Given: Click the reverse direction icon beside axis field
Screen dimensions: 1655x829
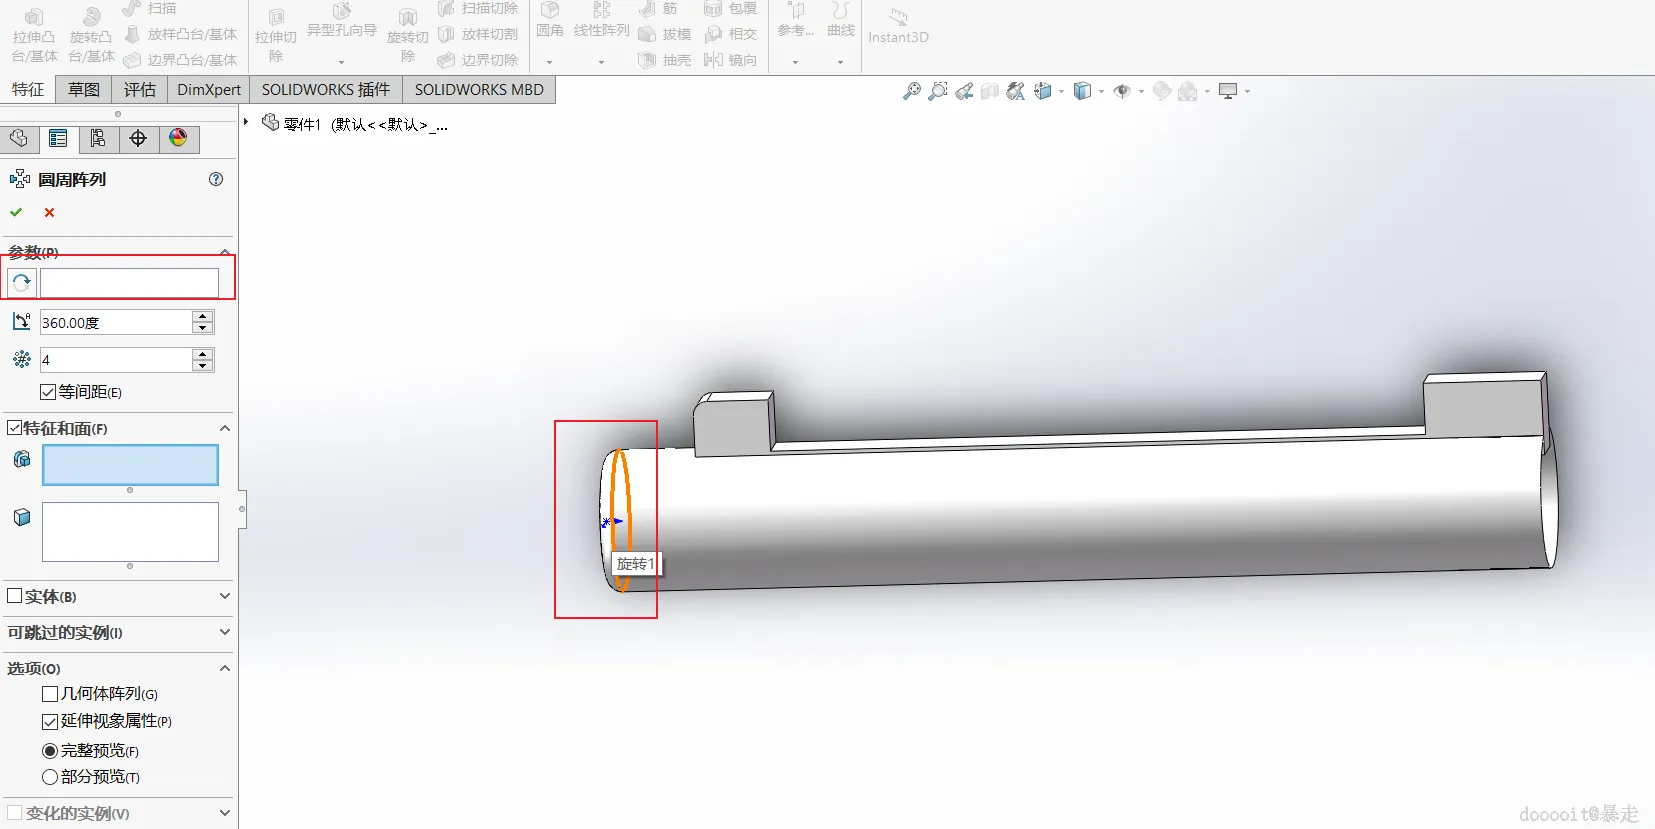Looking at the screenshot, I should [x=21, y=283].
